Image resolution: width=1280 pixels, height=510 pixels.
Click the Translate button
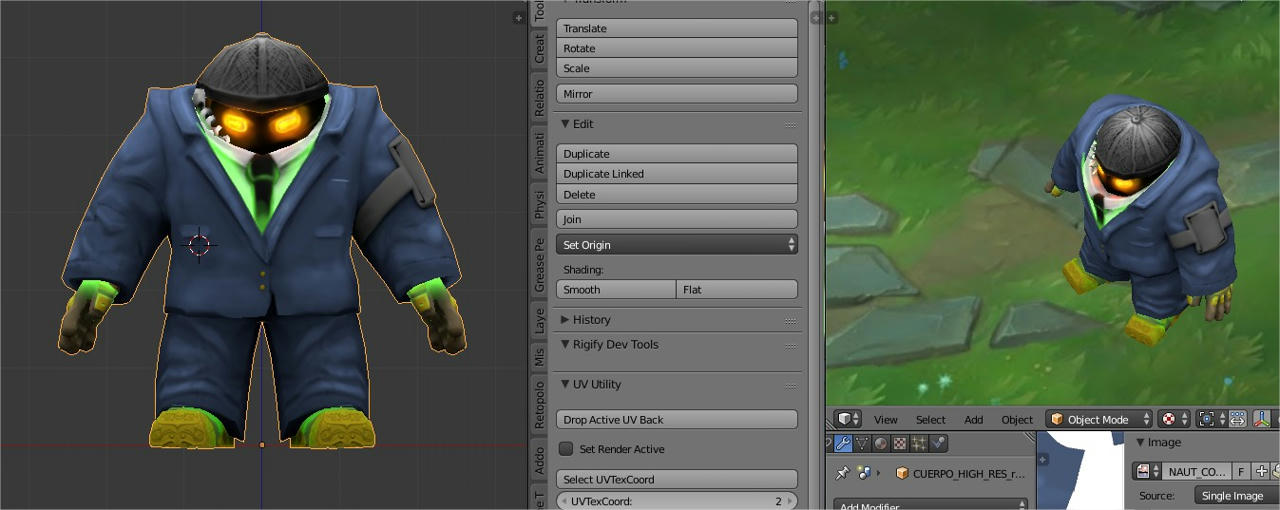(677, 28)
